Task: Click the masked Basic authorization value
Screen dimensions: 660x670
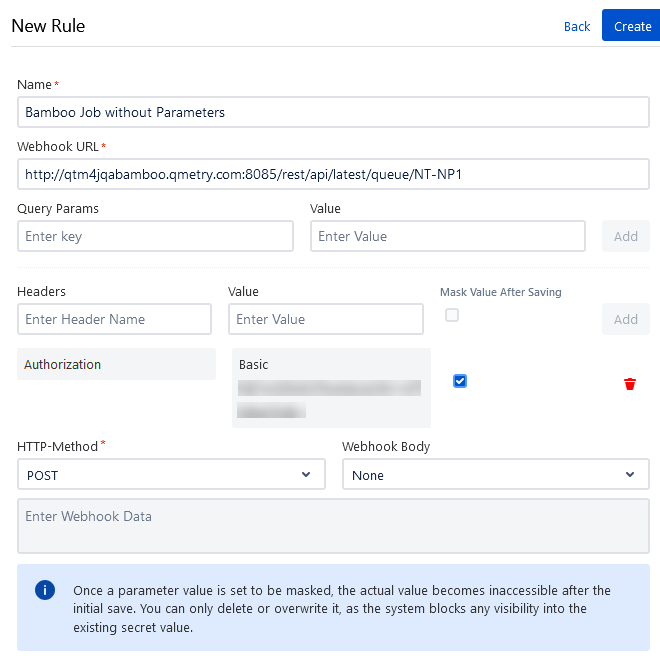Action: [330, 388]
